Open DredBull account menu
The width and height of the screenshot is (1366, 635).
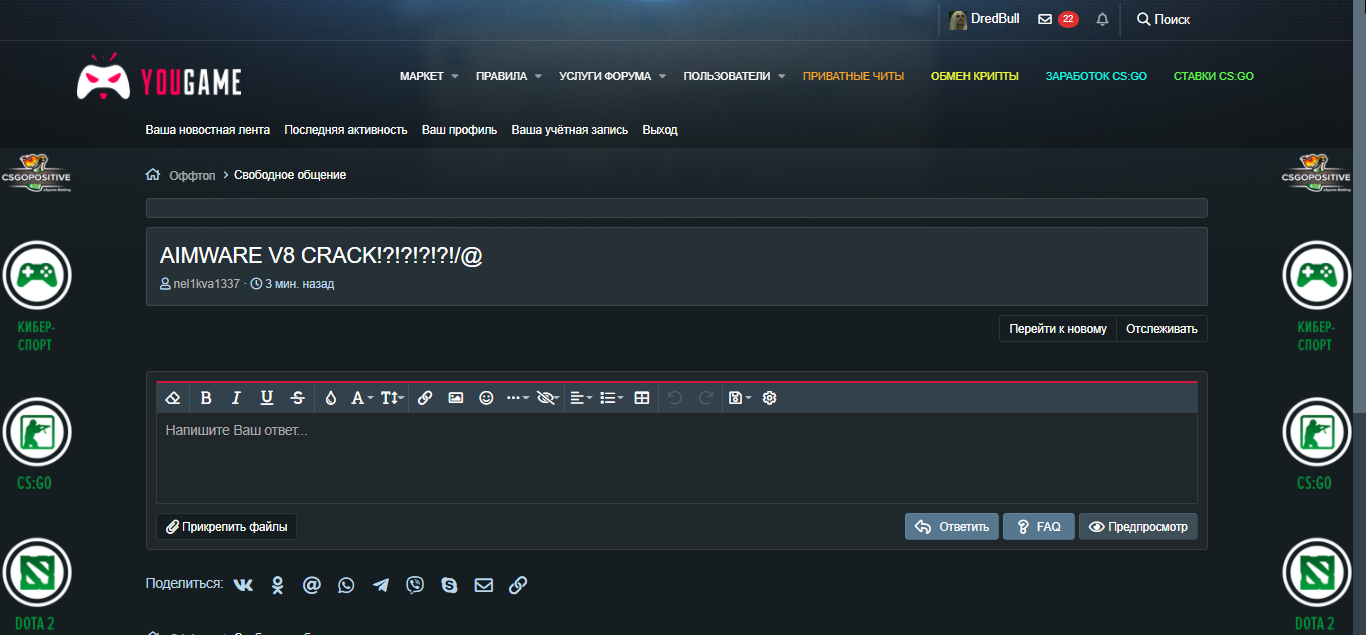point(984,19)
